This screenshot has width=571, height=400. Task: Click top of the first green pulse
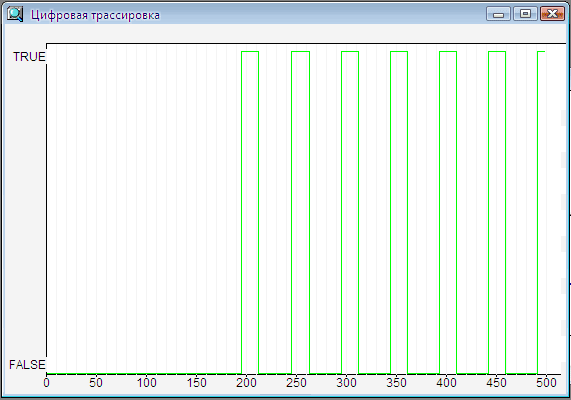point(250,52)
